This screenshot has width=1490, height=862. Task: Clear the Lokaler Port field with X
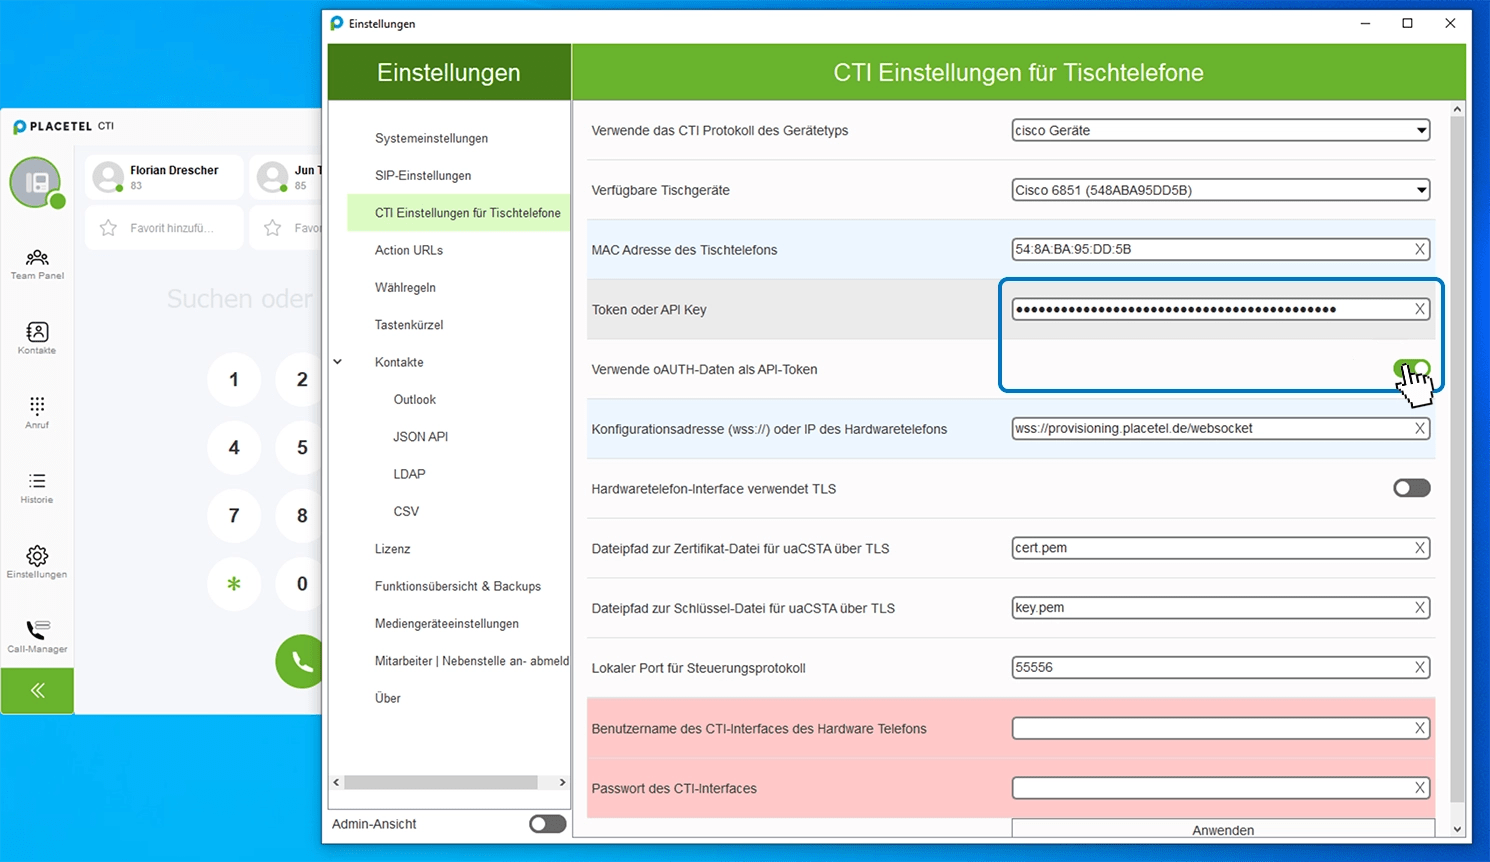click(x=1420, y=667)
